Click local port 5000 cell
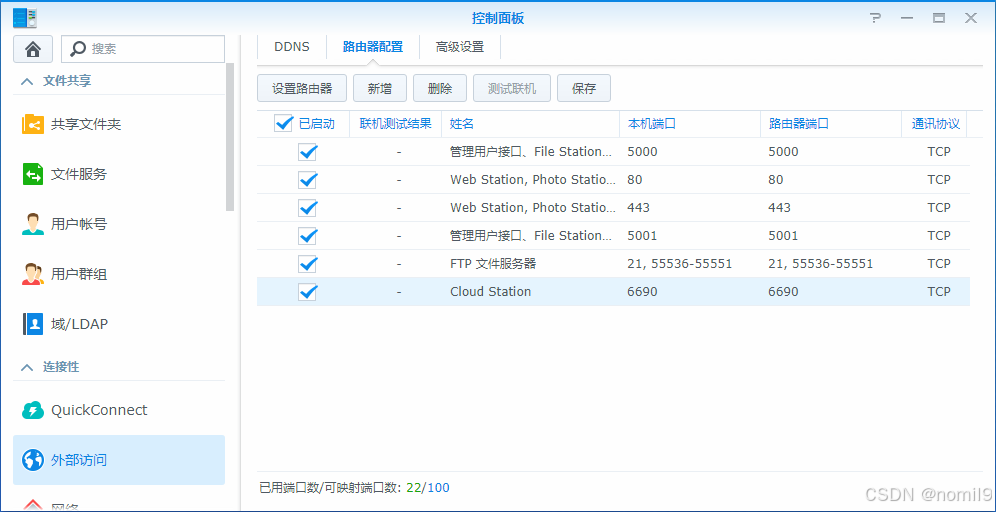Viewport: 996px width, 512px height. (x=642, y=152)
